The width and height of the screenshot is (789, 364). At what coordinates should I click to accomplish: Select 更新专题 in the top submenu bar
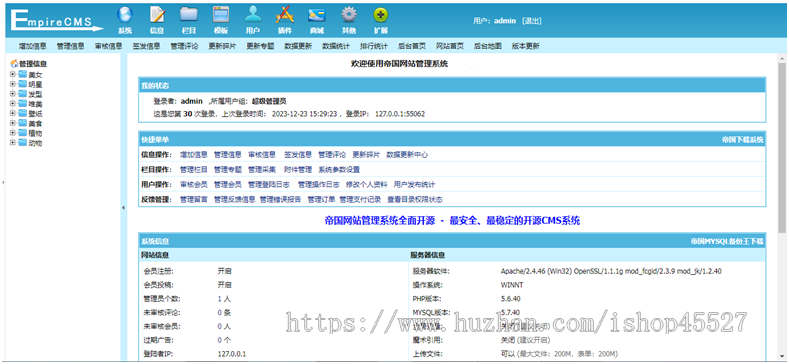point(260,46)
